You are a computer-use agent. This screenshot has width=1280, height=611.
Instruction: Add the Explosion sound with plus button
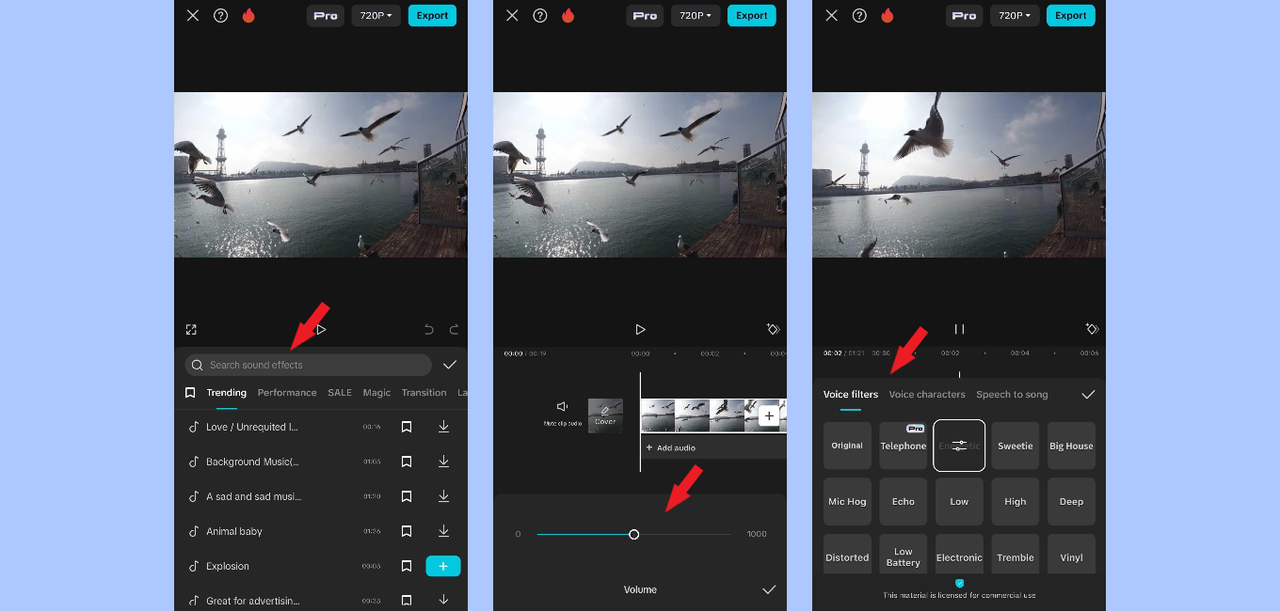[443, 566]
